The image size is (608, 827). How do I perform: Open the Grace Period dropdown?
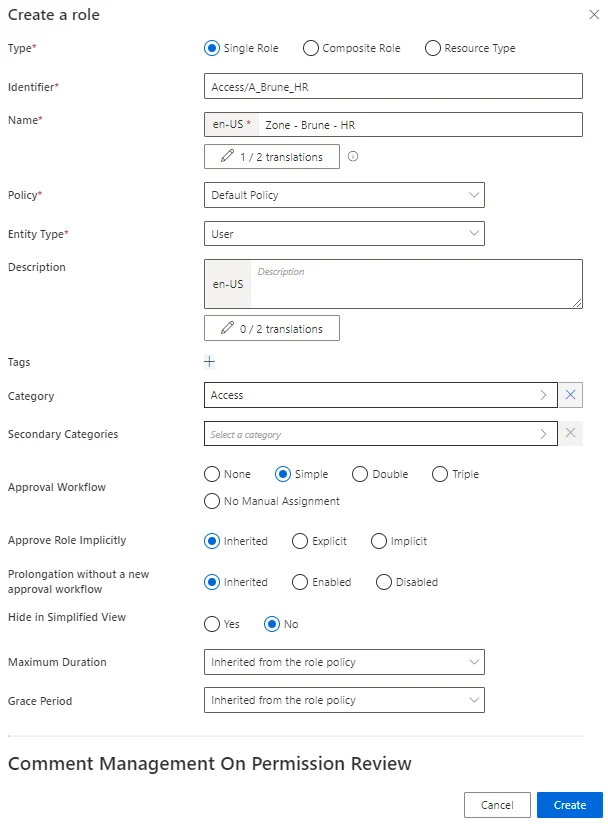(x=344, y=700)
